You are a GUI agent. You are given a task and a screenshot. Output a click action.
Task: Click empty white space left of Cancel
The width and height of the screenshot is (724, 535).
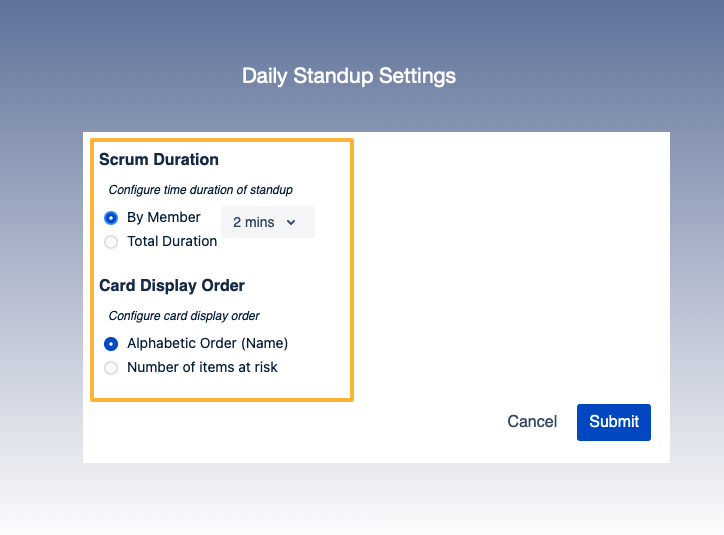click(x=300, y=430)
